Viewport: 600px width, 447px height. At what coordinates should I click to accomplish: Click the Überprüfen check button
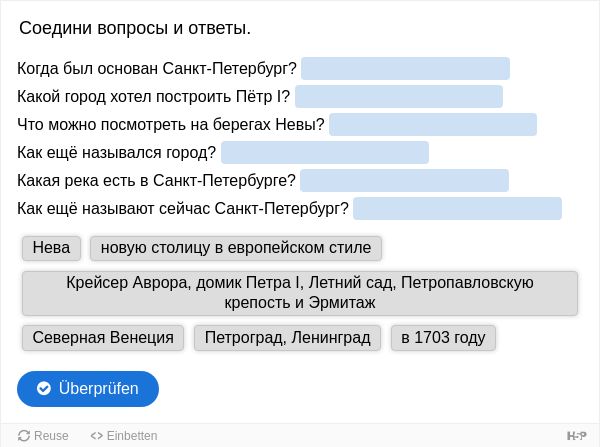pyautogui.click(x=88, y=388)
